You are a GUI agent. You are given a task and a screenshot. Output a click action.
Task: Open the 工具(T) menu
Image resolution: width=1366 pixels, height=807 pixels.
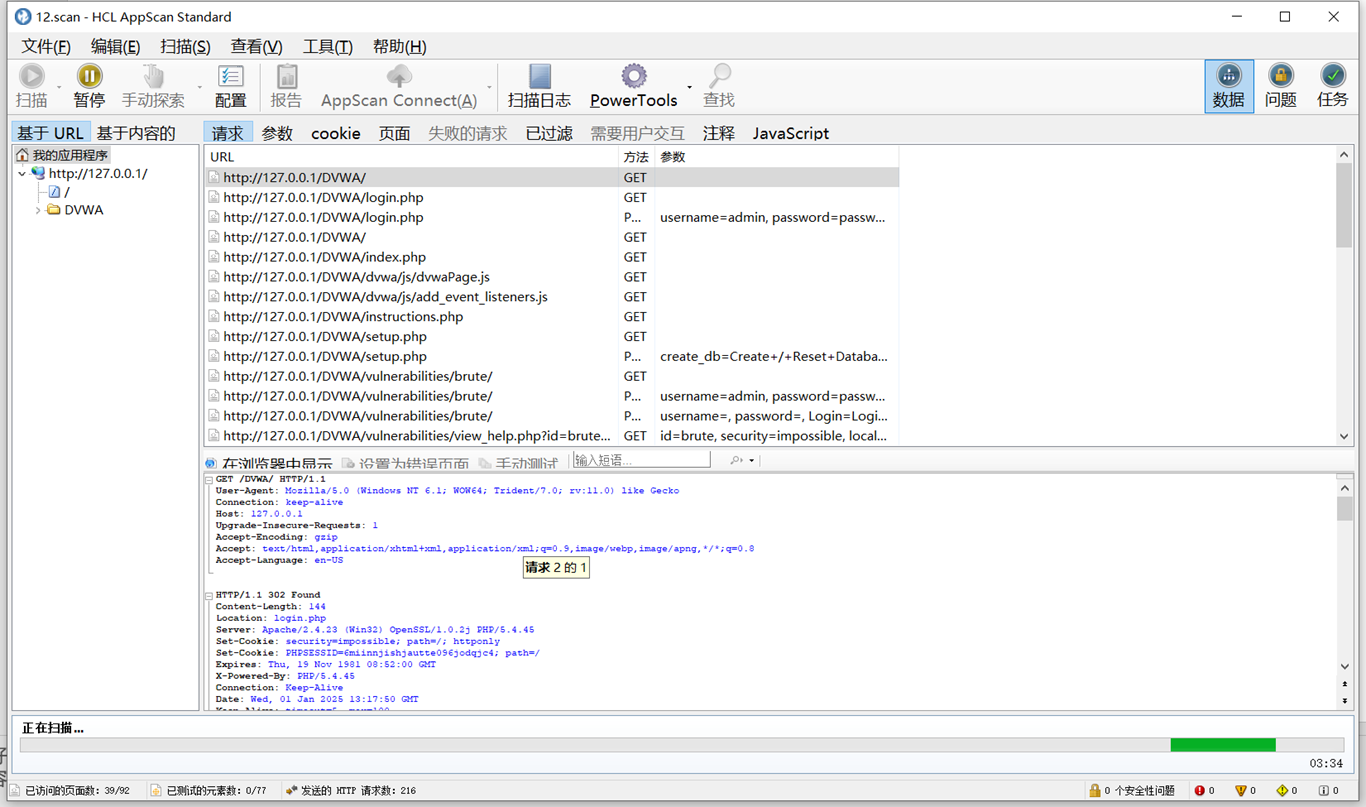pyautogui.click(x=327, y=47)
